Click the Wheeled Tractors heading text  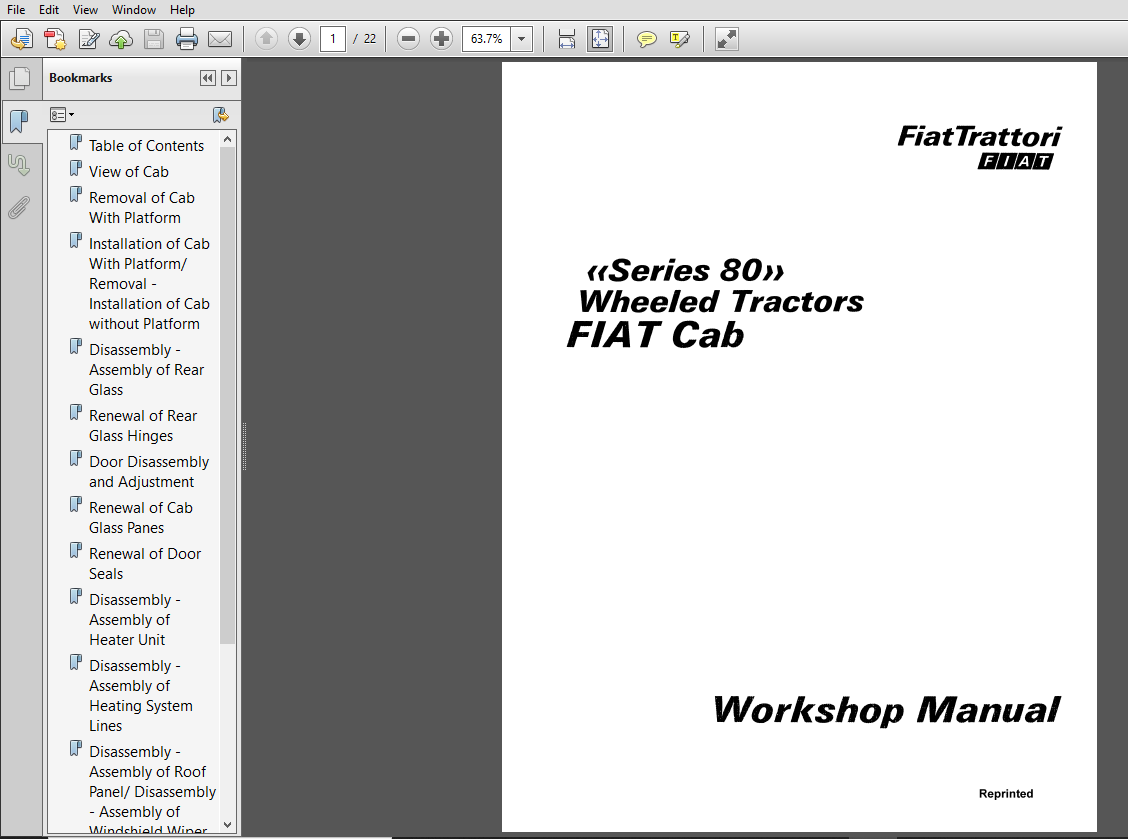[x=721, y=301]
